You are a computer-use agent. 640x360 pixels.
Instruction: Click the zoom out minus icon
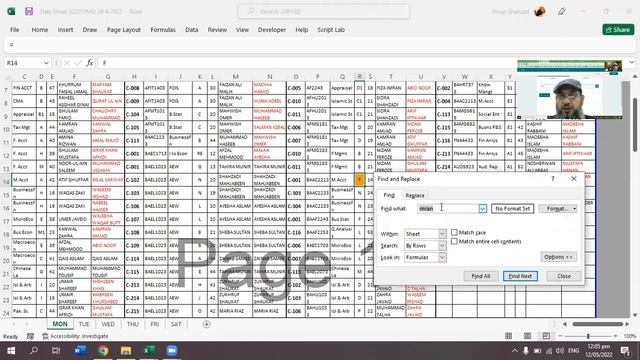560,336
